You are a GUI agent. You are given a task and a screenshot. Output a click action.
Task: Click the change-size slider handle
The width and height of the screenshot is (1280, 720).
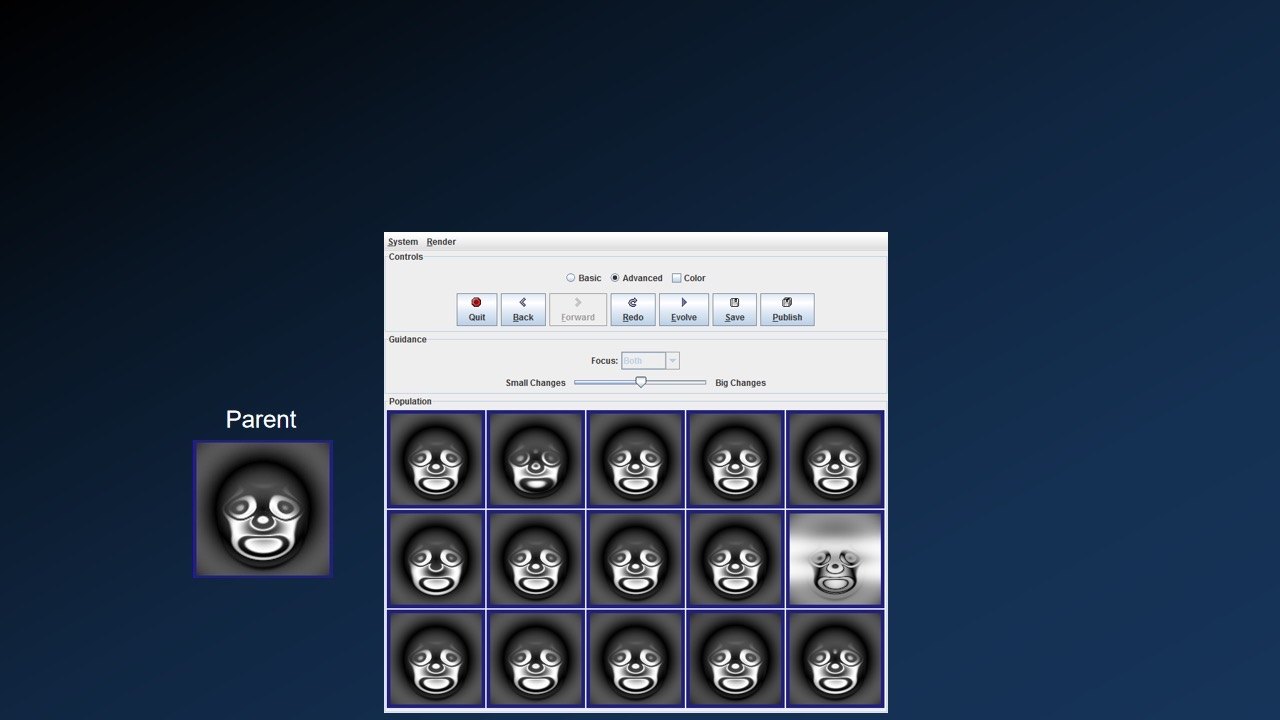(641, 382)
